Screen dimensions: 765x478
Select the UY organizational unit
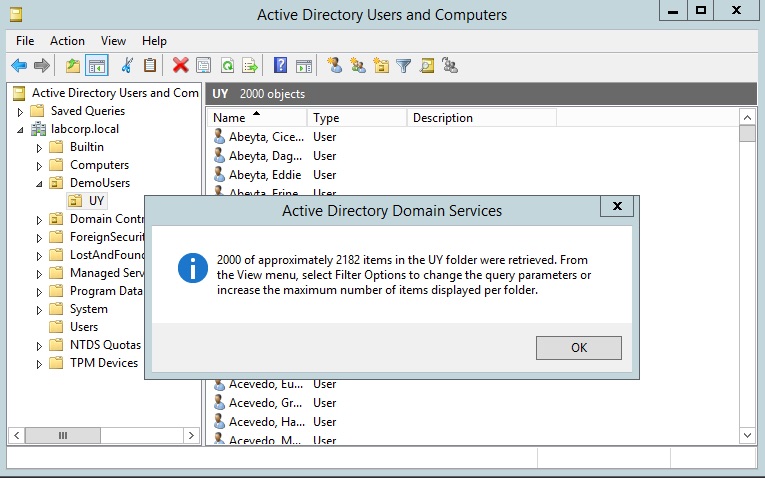(96, 200)
